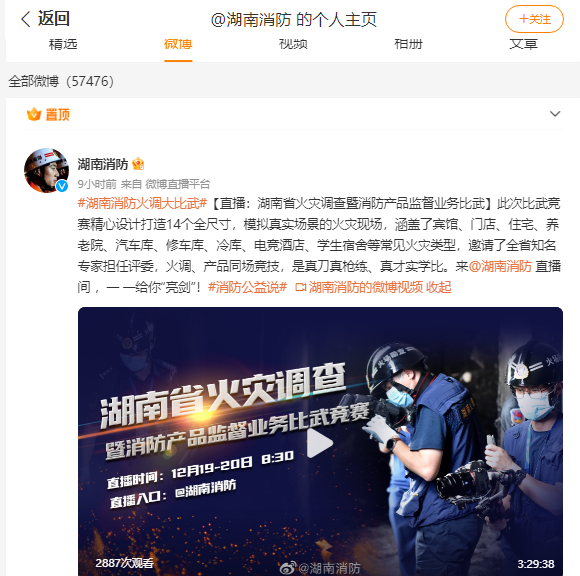This screenshot has height=576, width=580.
Task: Go back using the 返回 arrow
Action: (45, 18)
